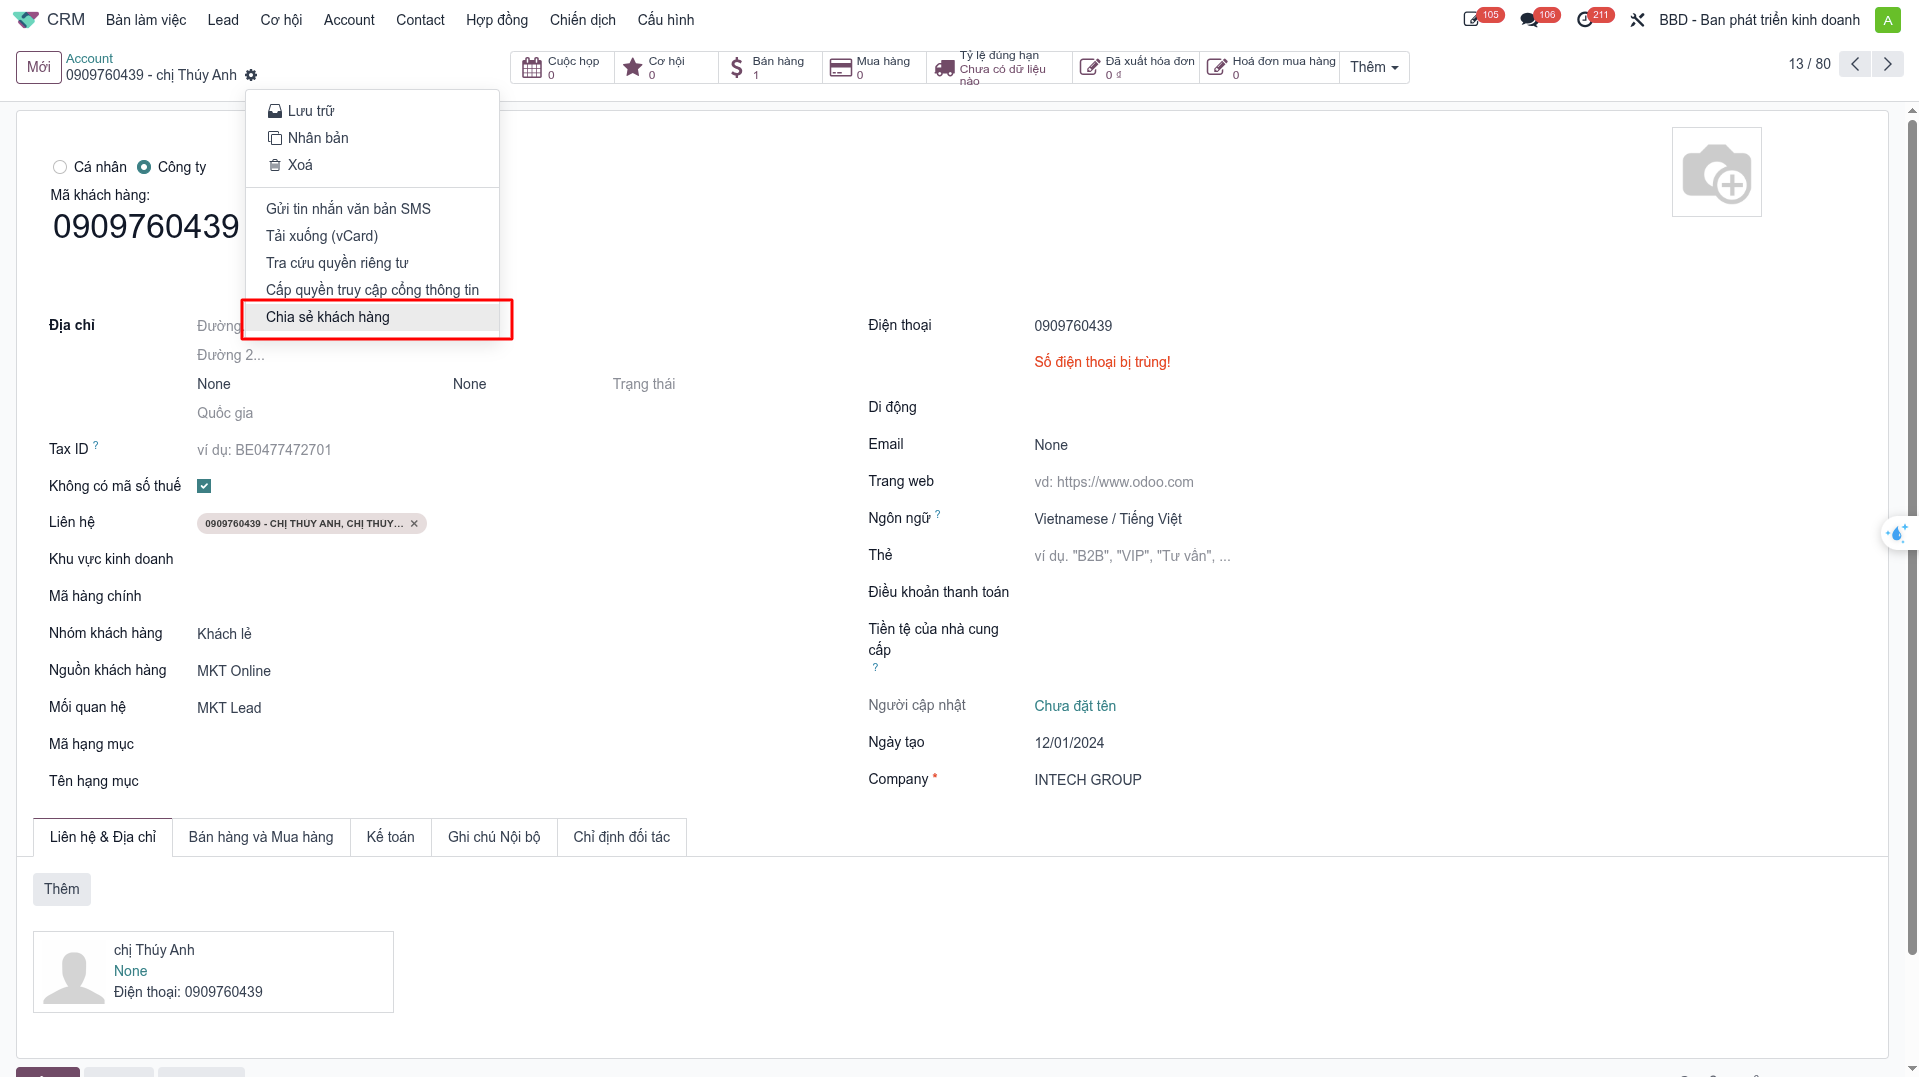Image resolution: width=1919 pixels, height=1077 pixels.
Task: Expand the Thêm stat buttons dropdown
Action: [x=1374, y=67]
